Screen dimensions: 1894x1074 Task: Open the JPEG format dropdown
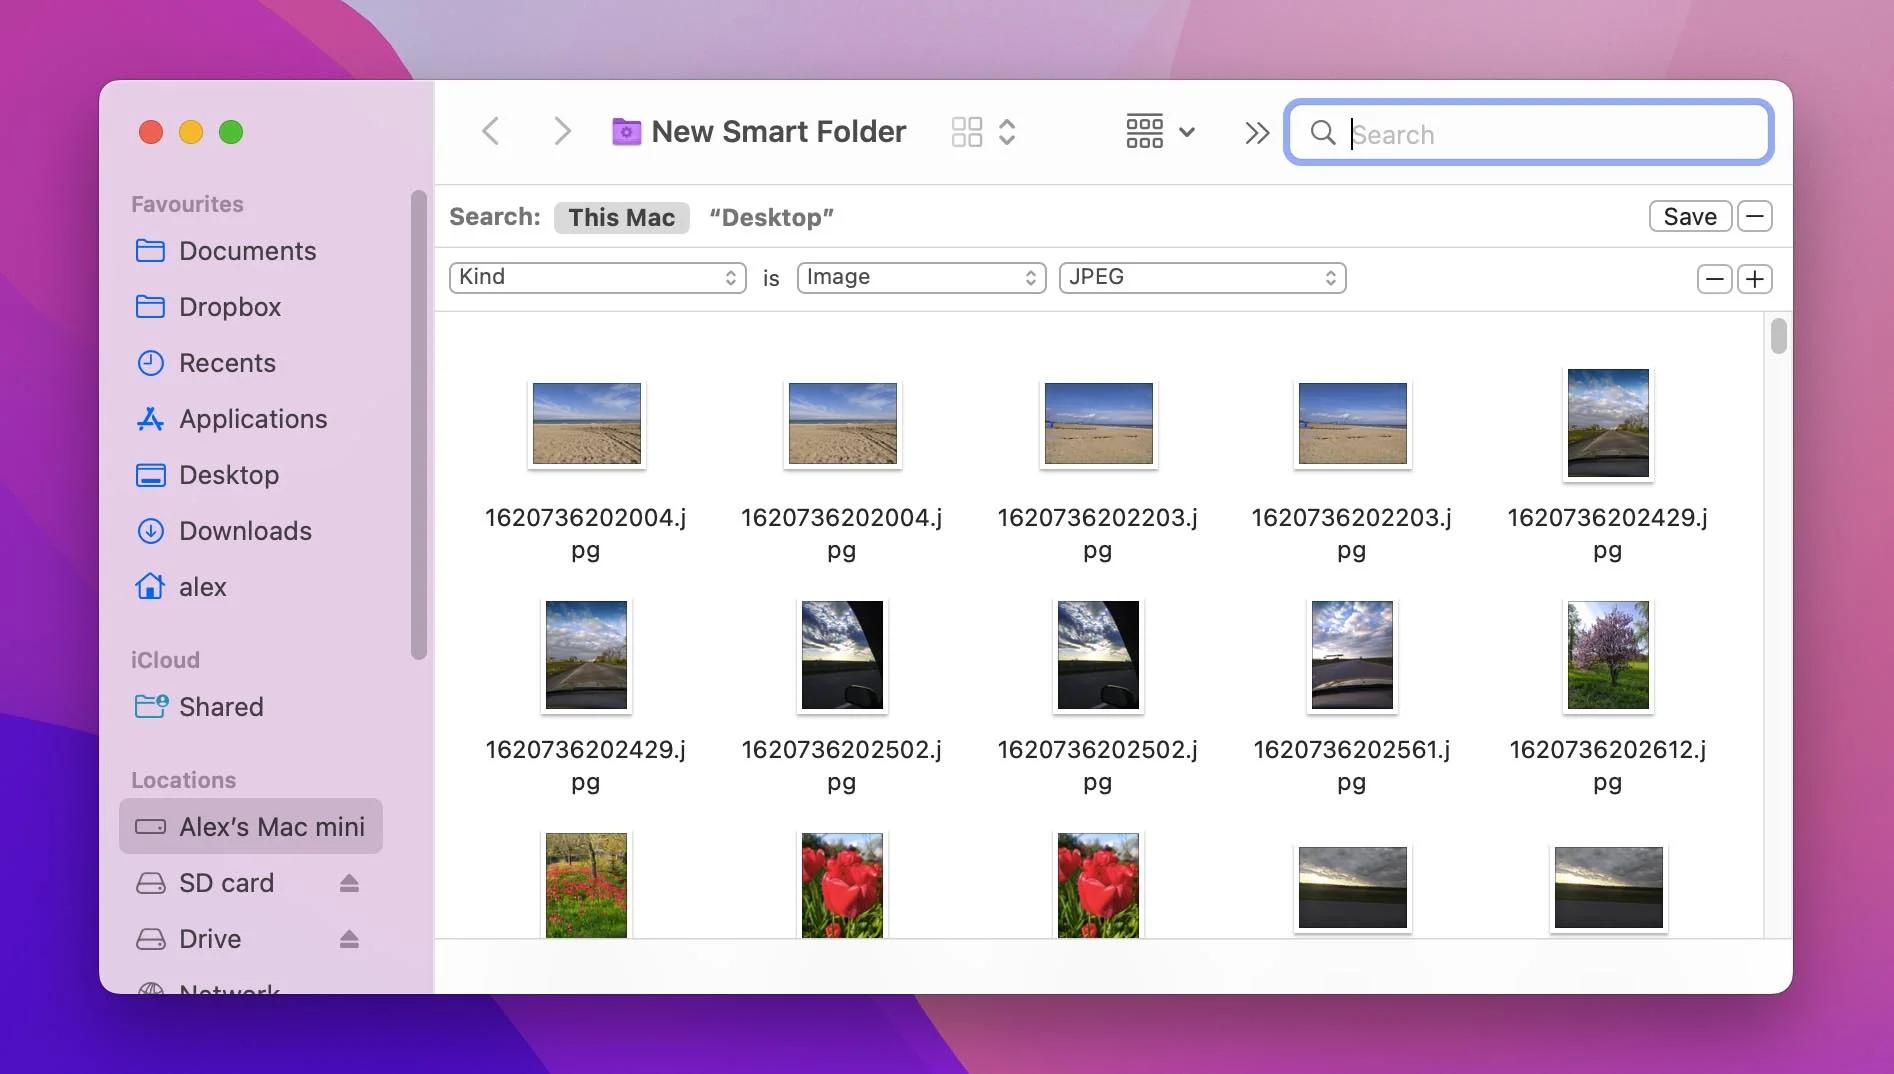click(1202, 278)
